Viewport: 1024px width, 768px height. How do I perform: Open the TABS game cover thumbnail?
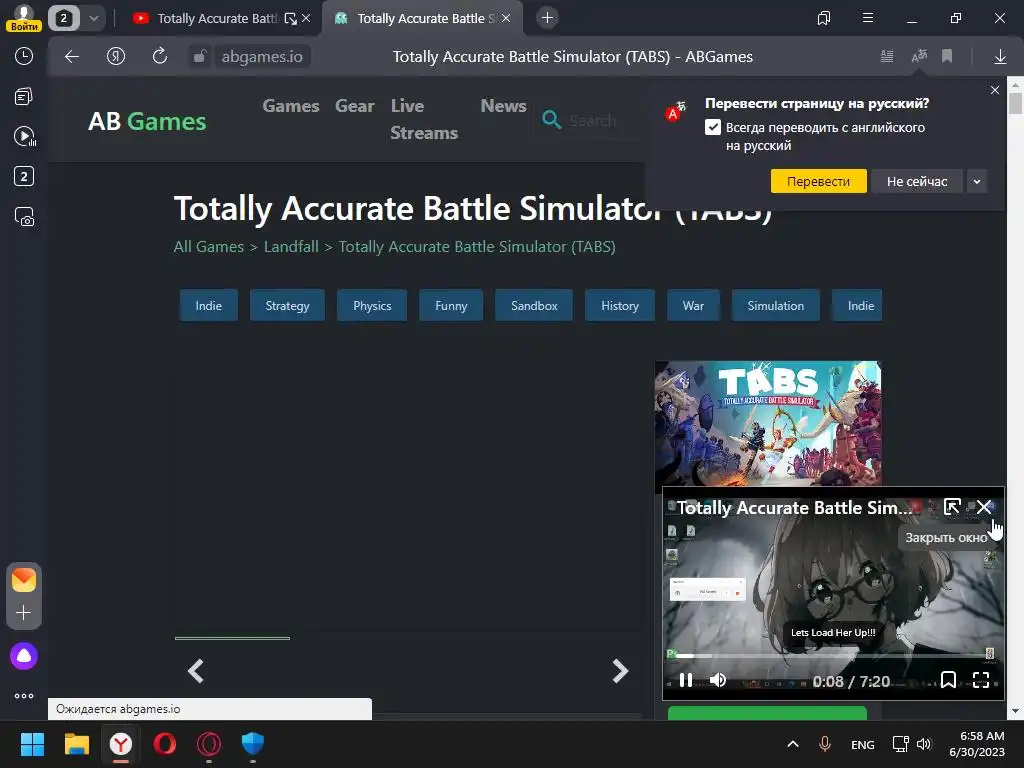point(768,423)
